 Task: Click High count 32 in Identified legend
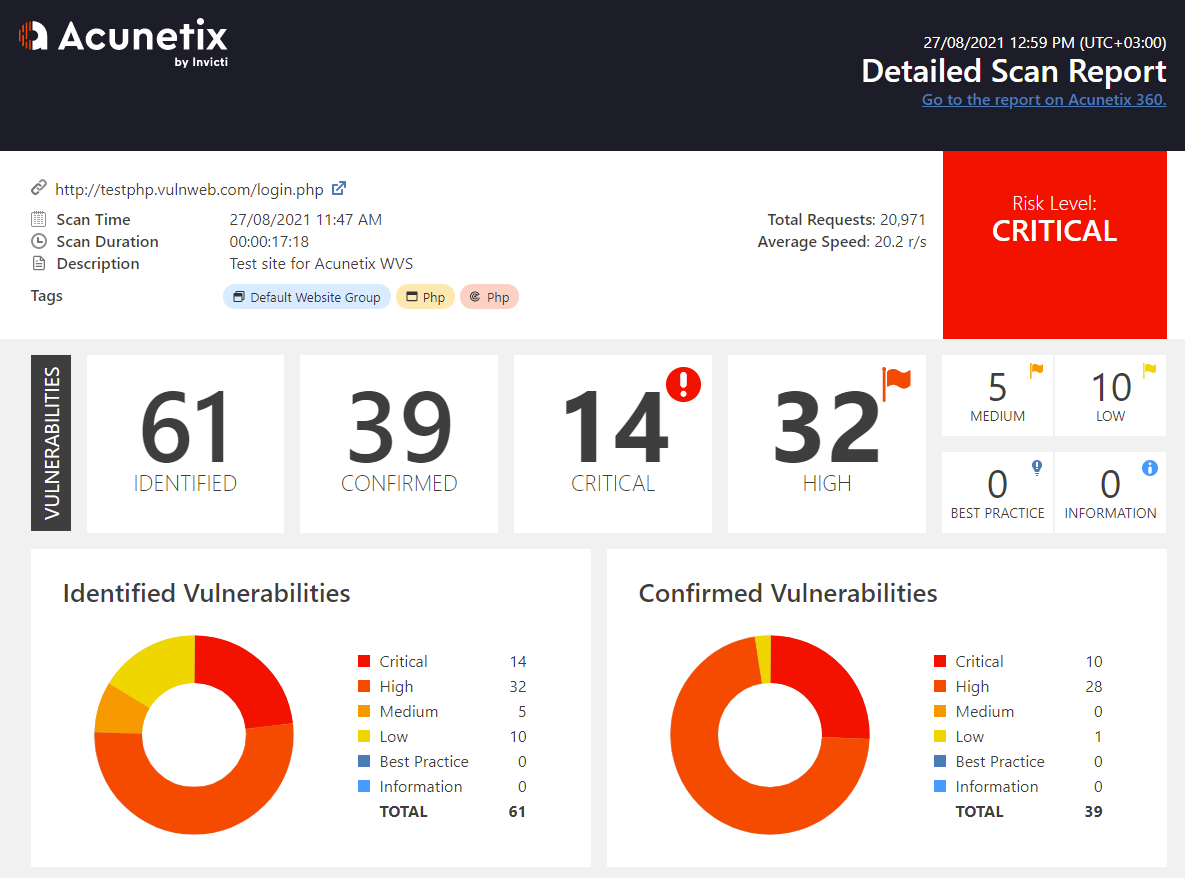518,686
